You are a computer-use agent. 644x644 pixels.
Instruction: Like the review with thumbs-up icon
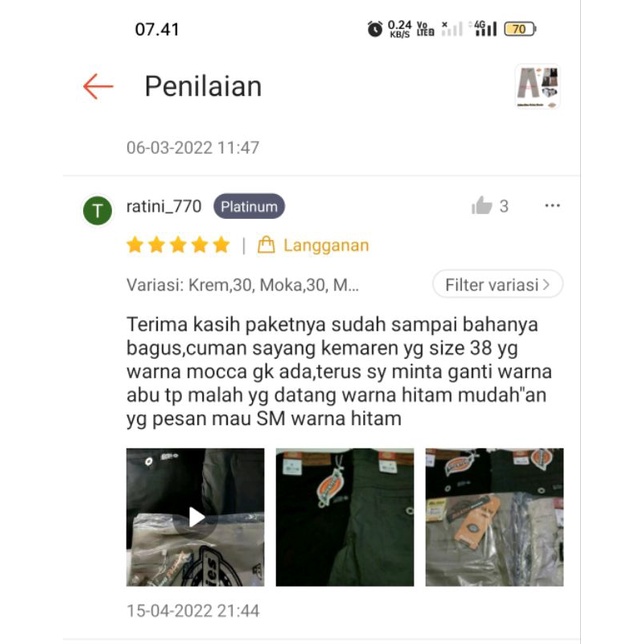[482, 205]
